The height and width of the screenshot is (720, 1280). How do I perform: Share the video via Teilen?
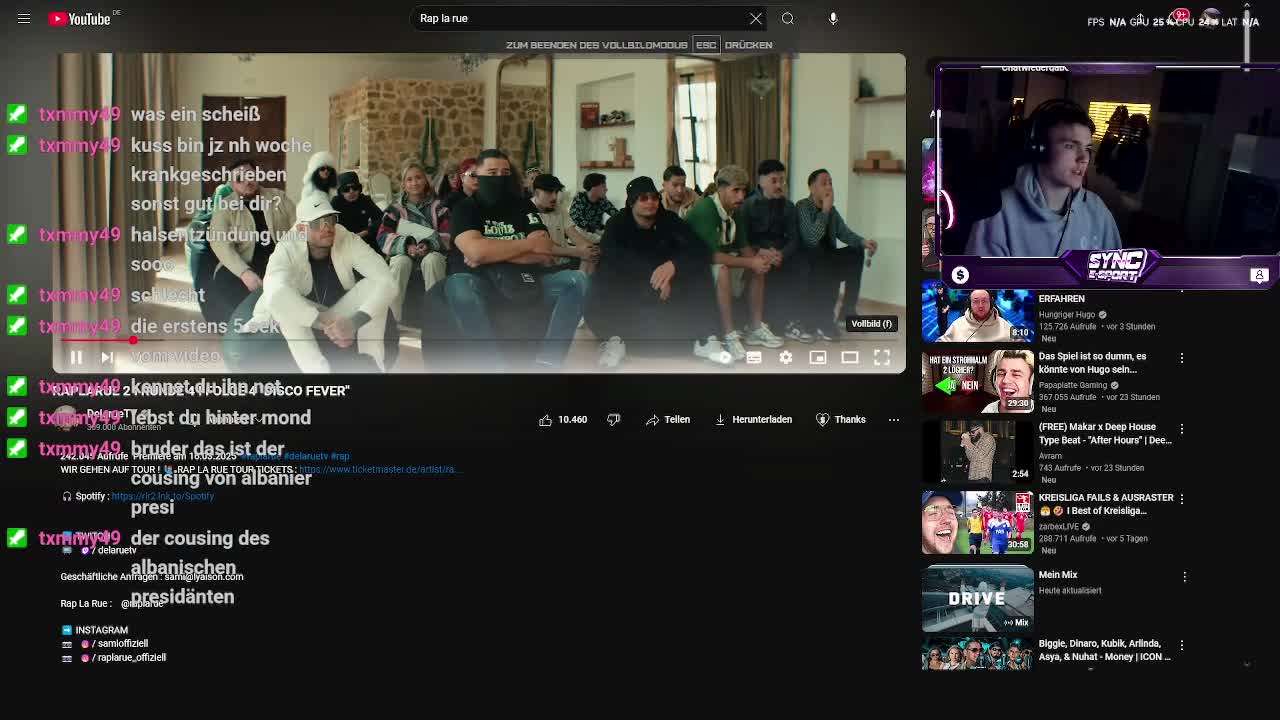(668, 420)
